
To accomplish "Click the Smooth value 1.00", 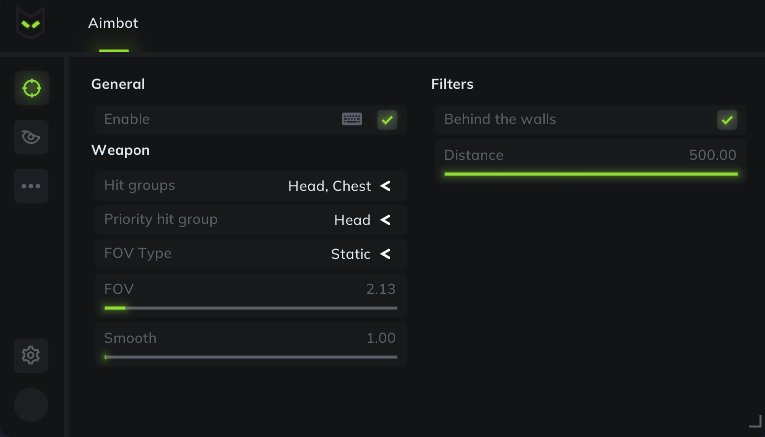I will click(380, 338).
